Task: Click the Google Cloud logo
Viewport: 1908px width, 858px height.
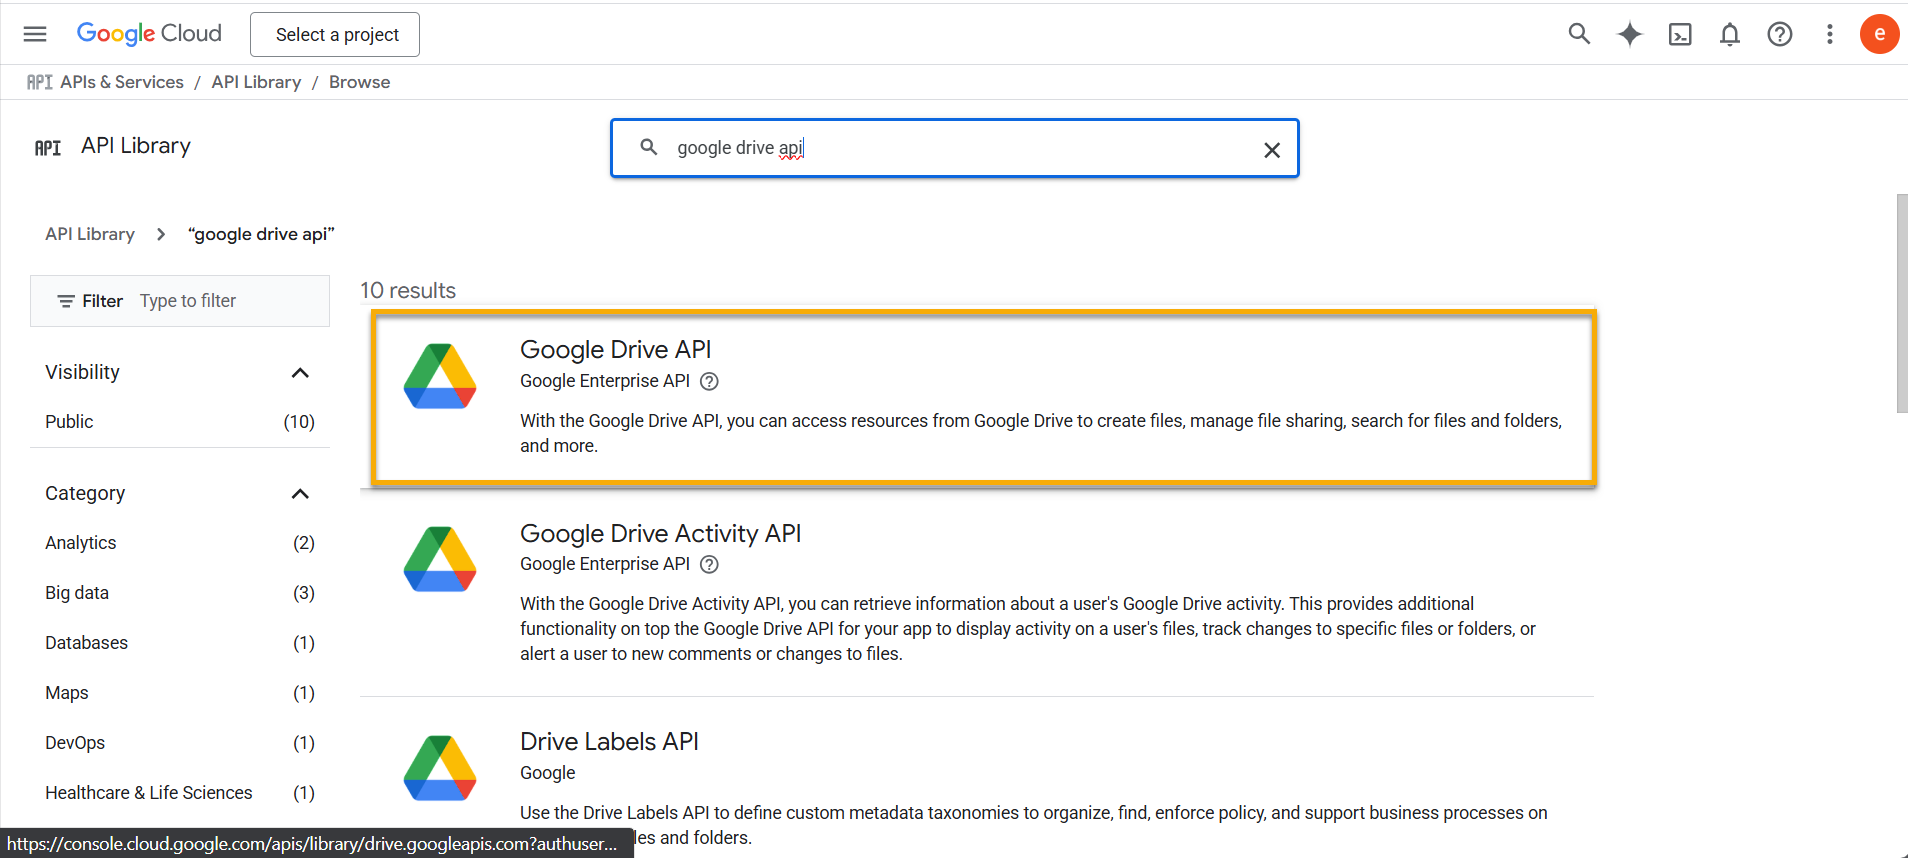Action: [x=149, y=34]
